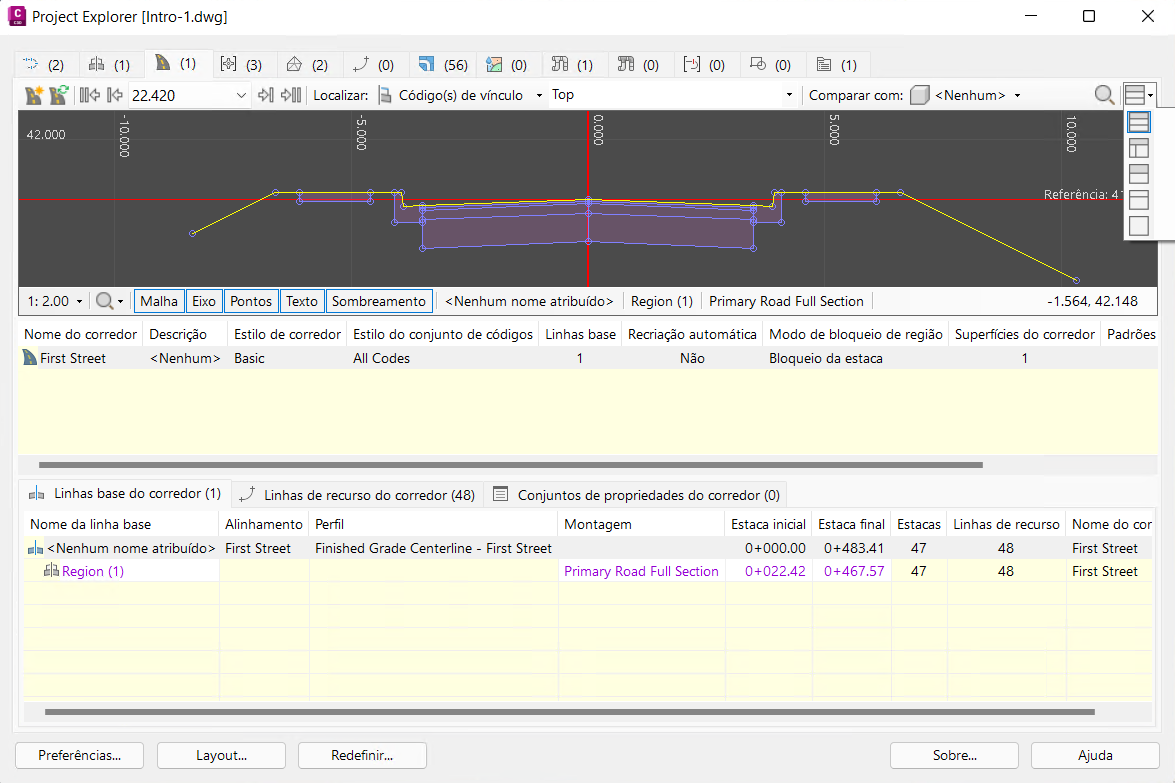
Task: Click the lower baseline table horizontal scrollbar
Action: [570, 712]
